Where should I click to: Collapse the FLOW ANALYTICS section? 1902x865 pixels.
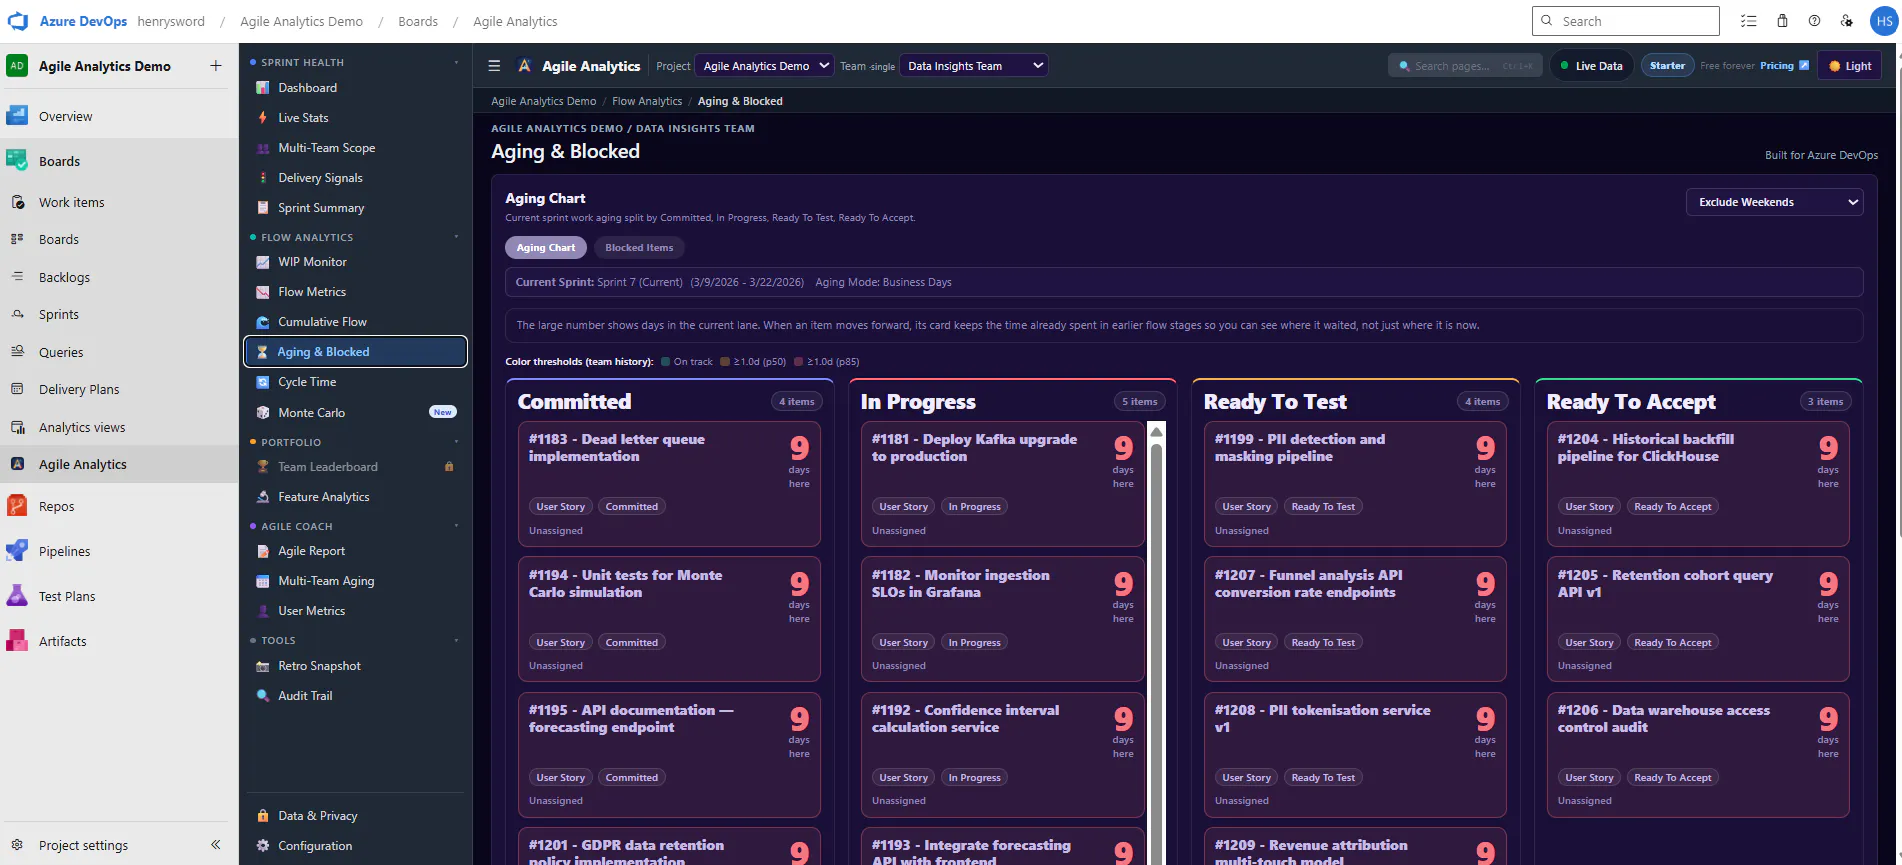pos(456,237)
